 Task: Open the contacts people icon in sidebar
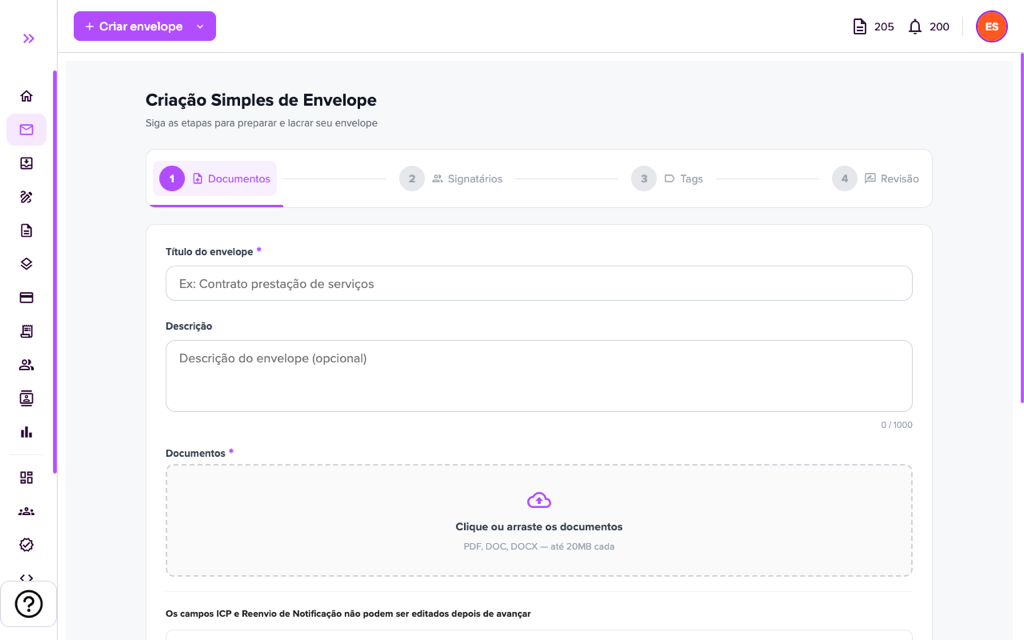tap(26, 365)
